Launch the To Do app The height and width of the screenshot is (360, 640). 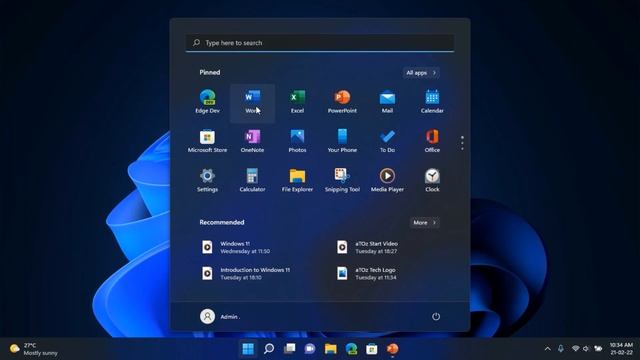tap(387, 141)
